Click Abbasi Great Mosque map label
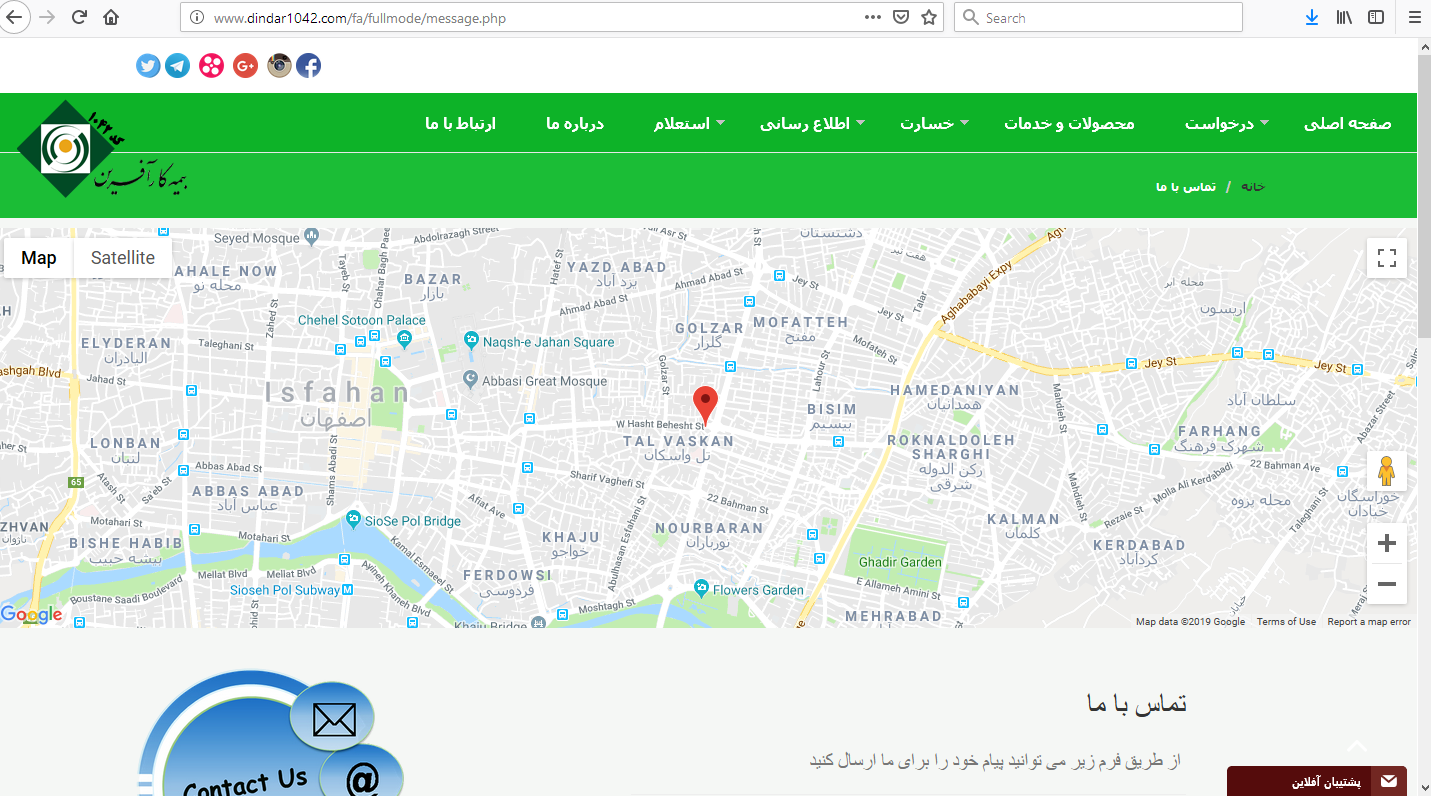 tap(545, 381)
